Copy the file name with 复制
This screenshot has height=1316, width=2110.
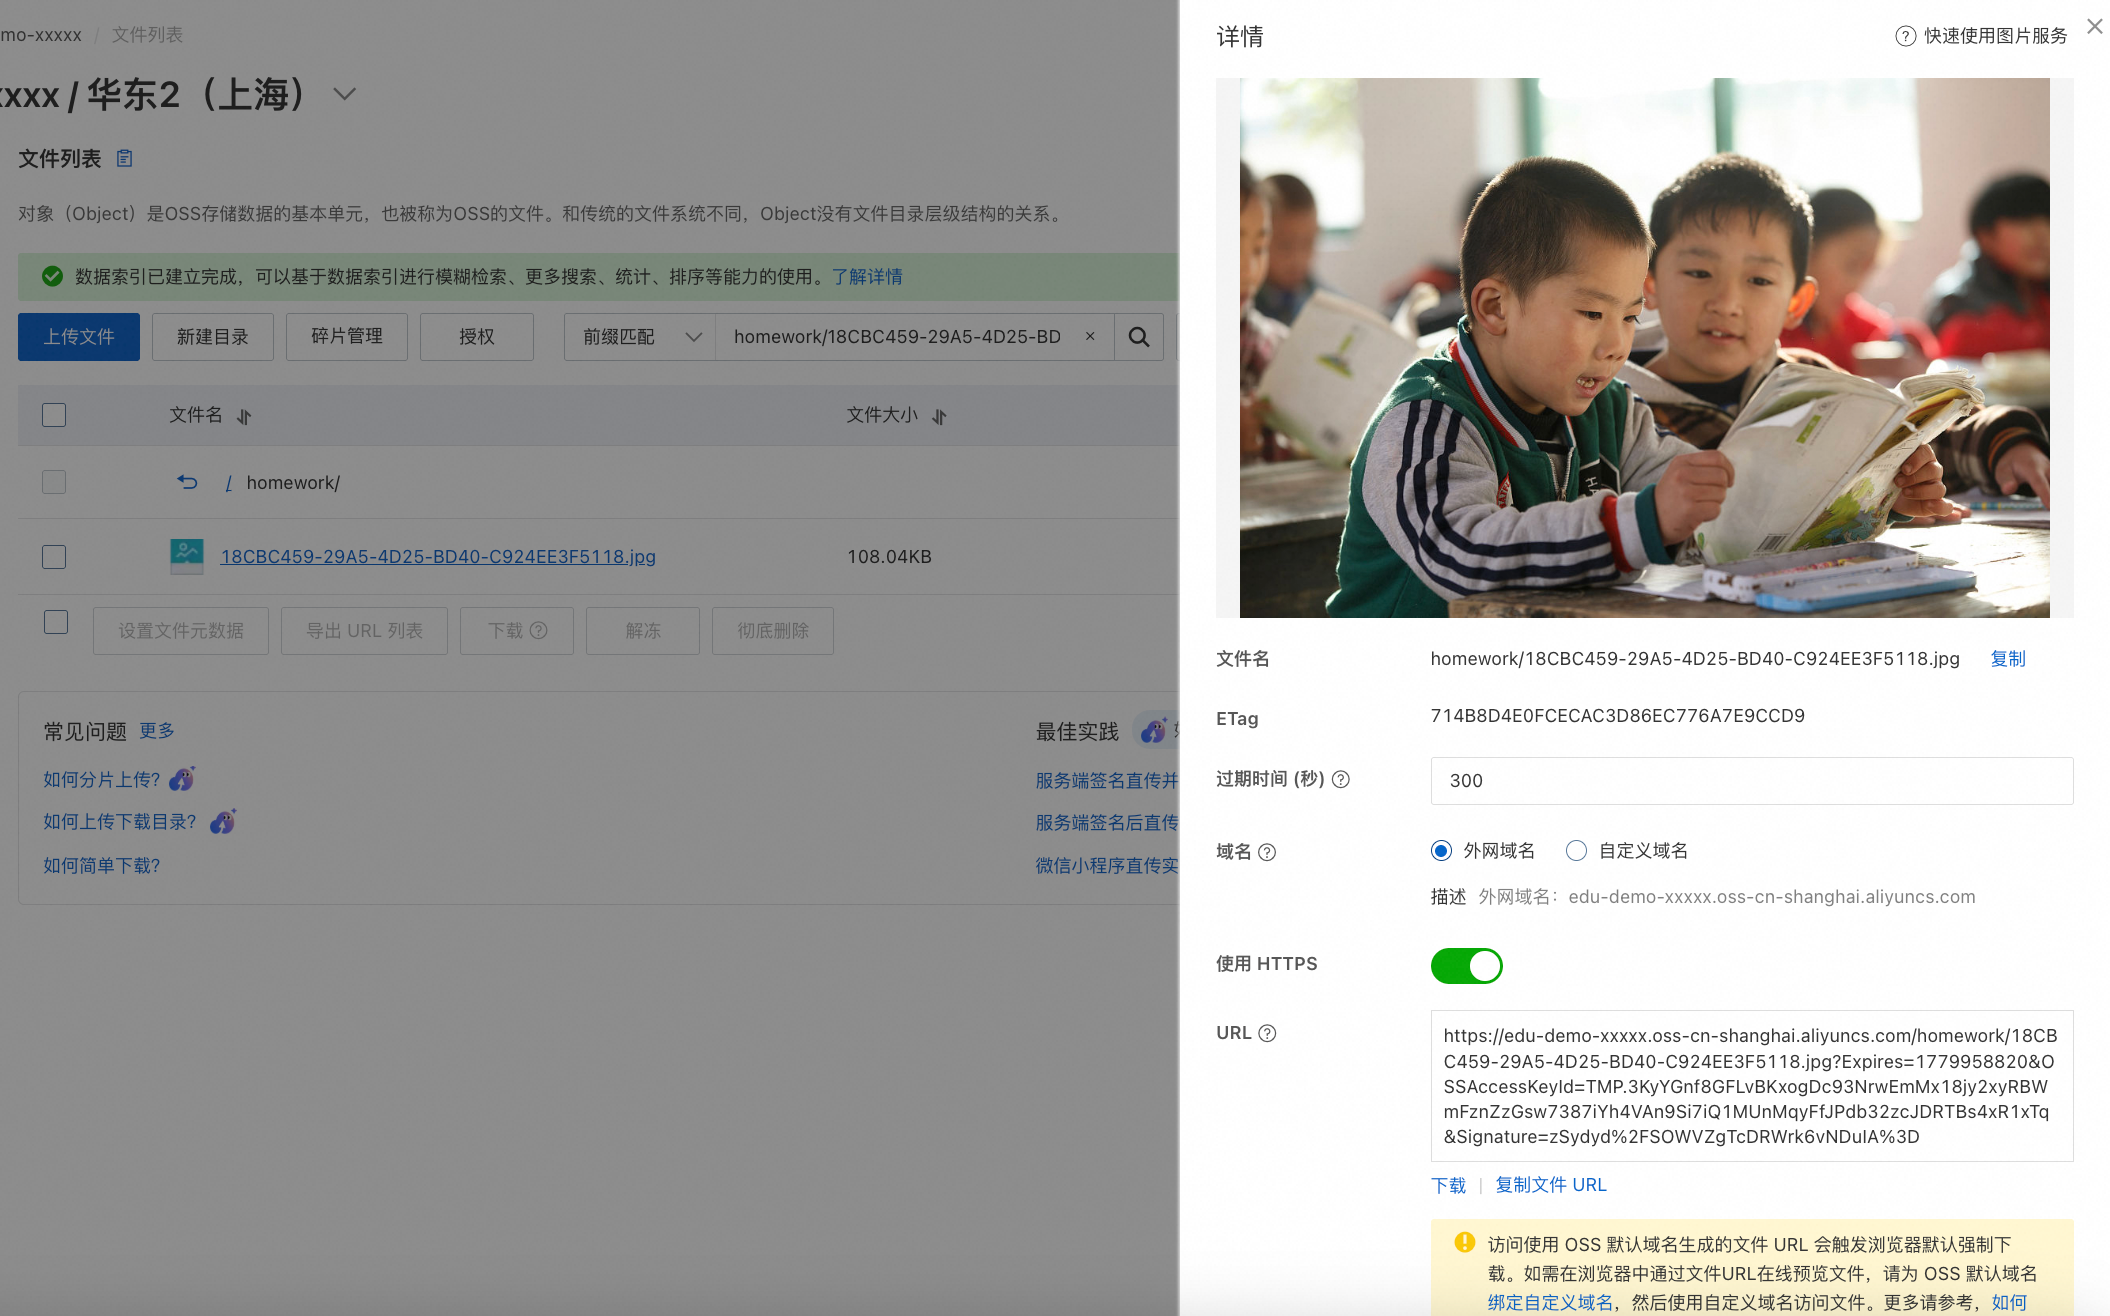click(x=2007, y=659)
